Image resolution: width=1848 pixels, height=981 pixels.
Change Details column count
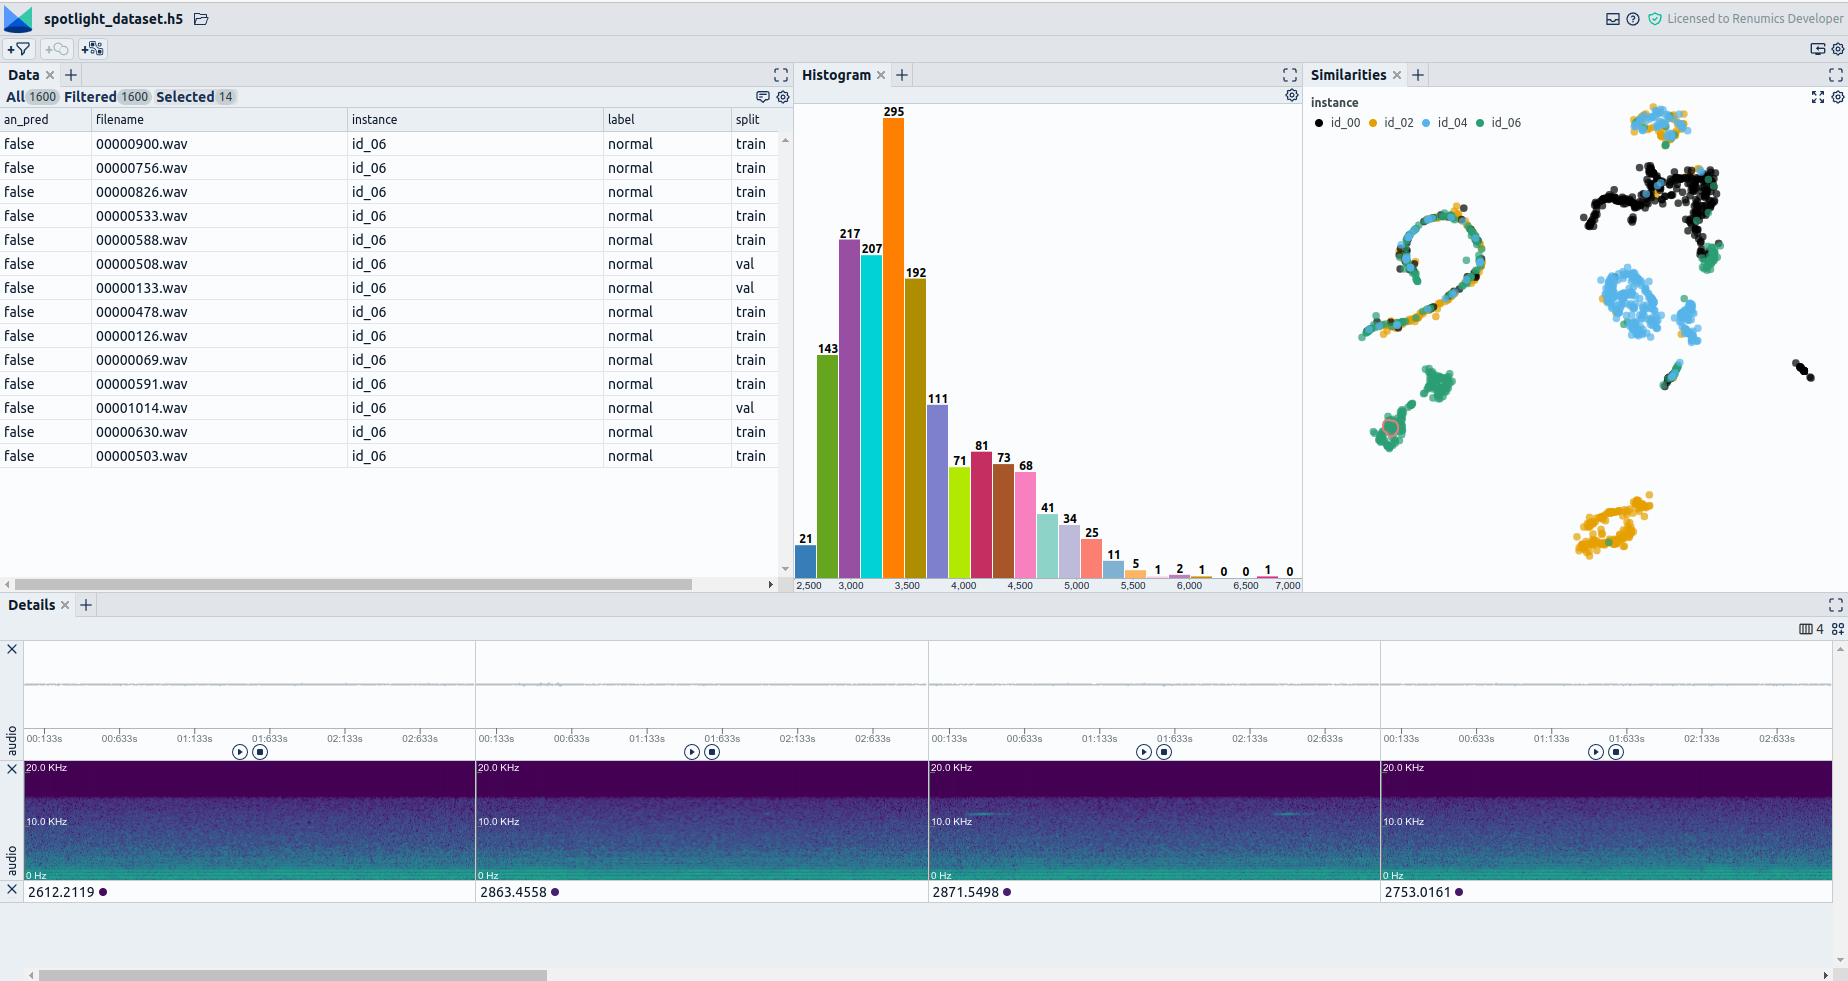(x=1811, y=629)
